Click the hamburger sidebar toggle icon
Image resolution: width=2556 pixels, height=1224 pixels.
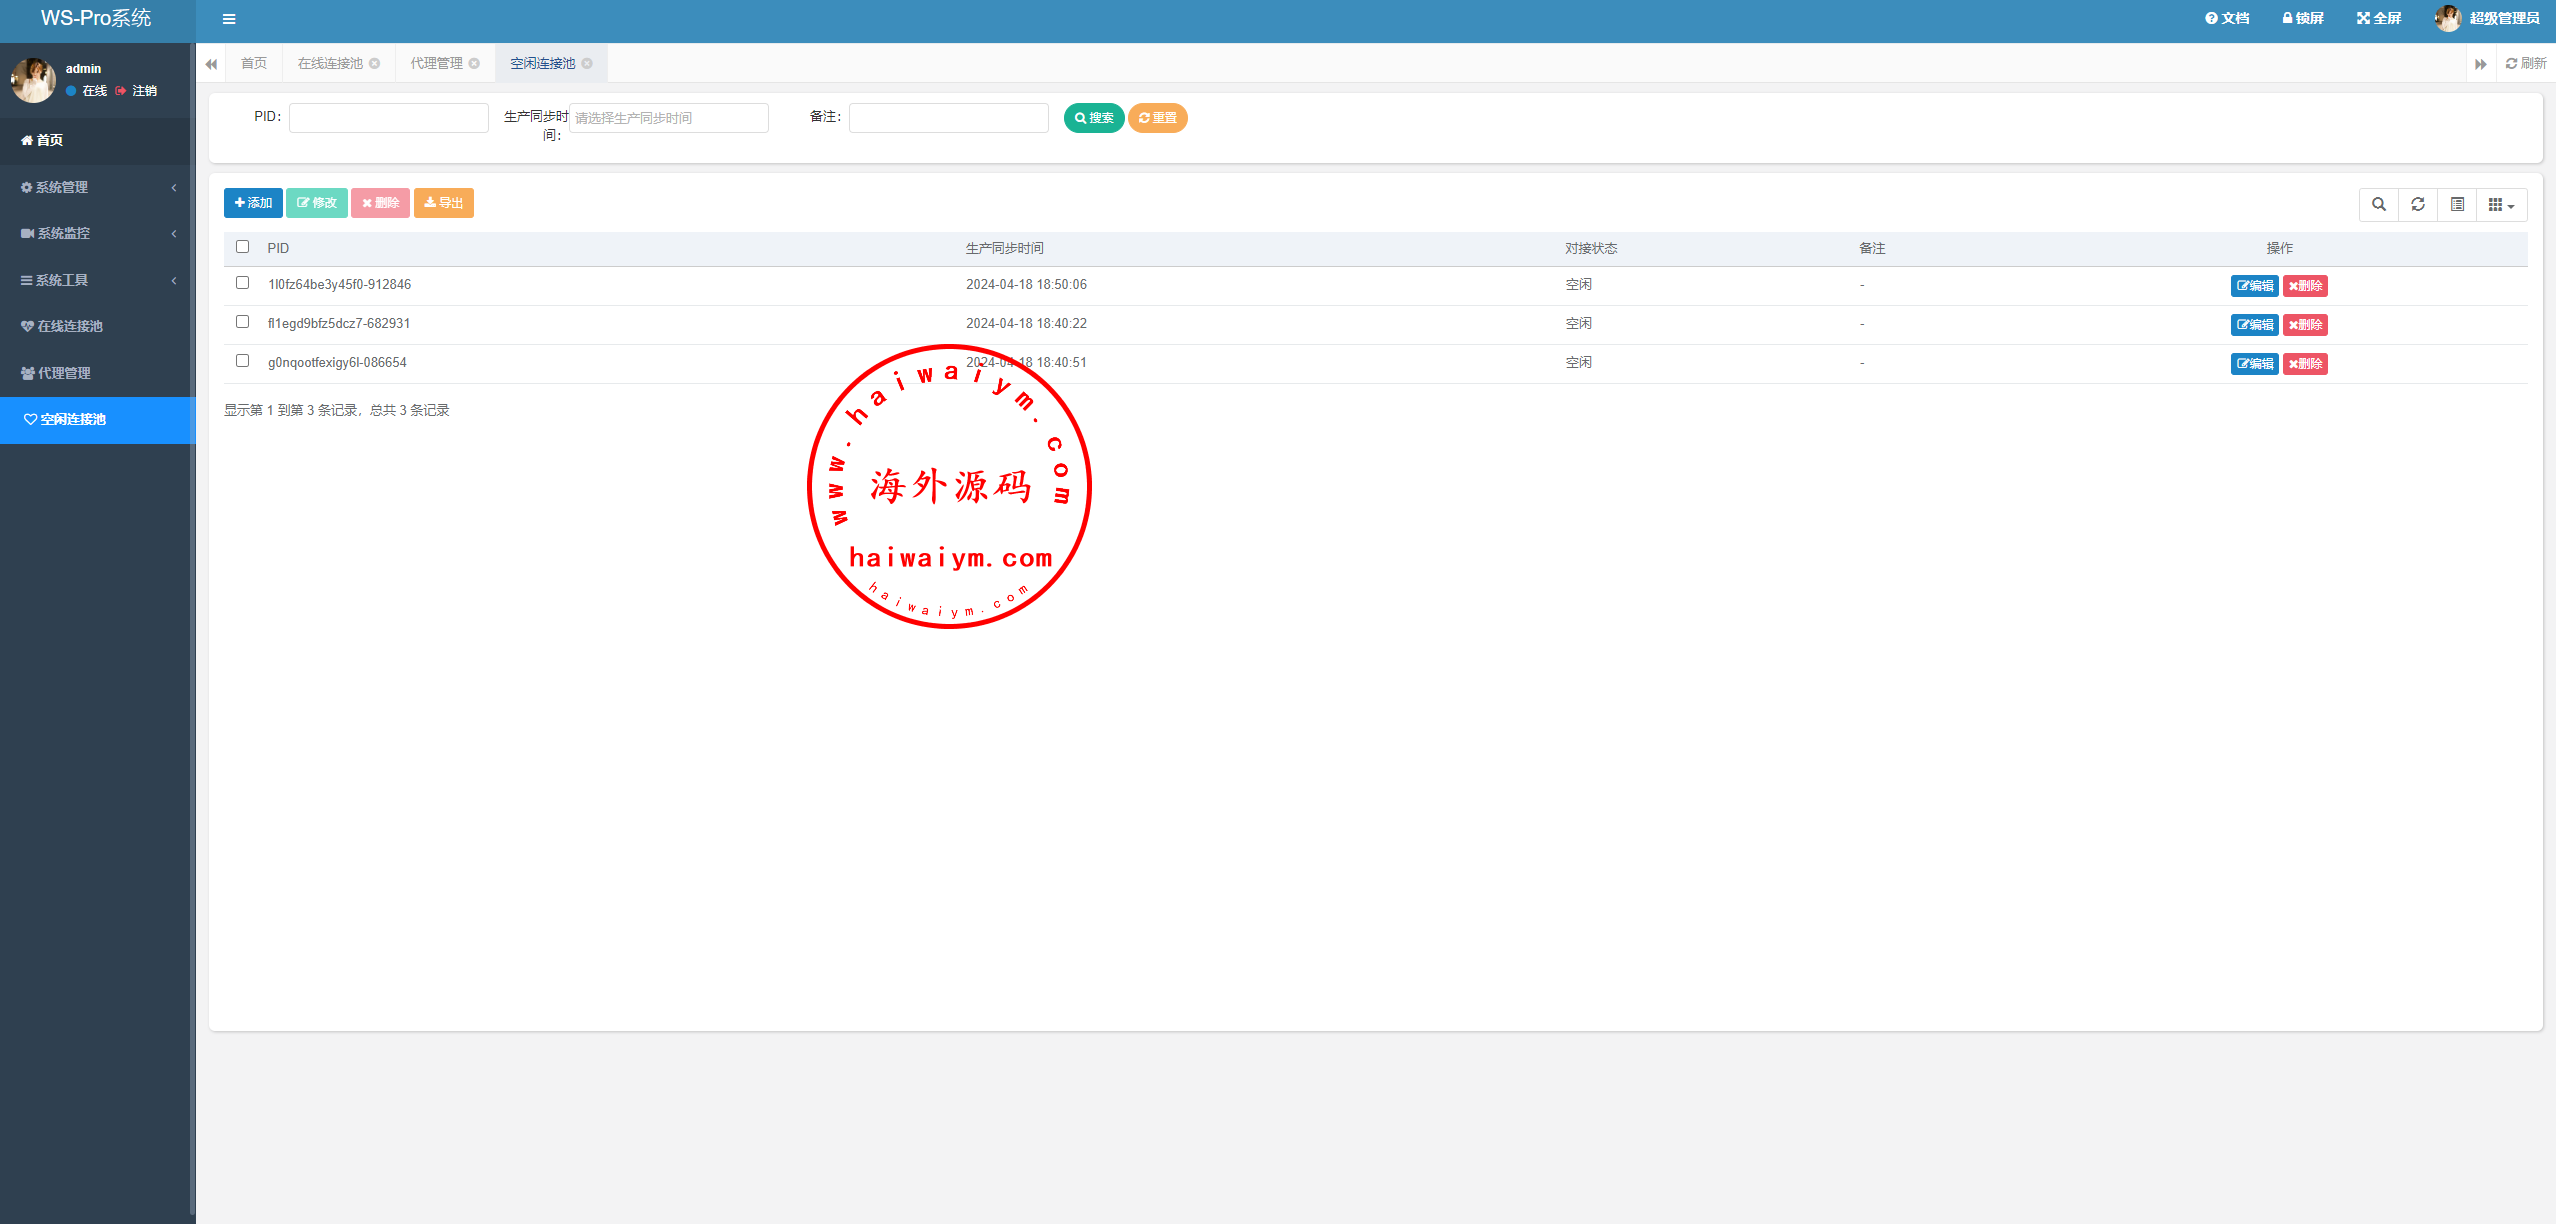(x=229, y=19)
